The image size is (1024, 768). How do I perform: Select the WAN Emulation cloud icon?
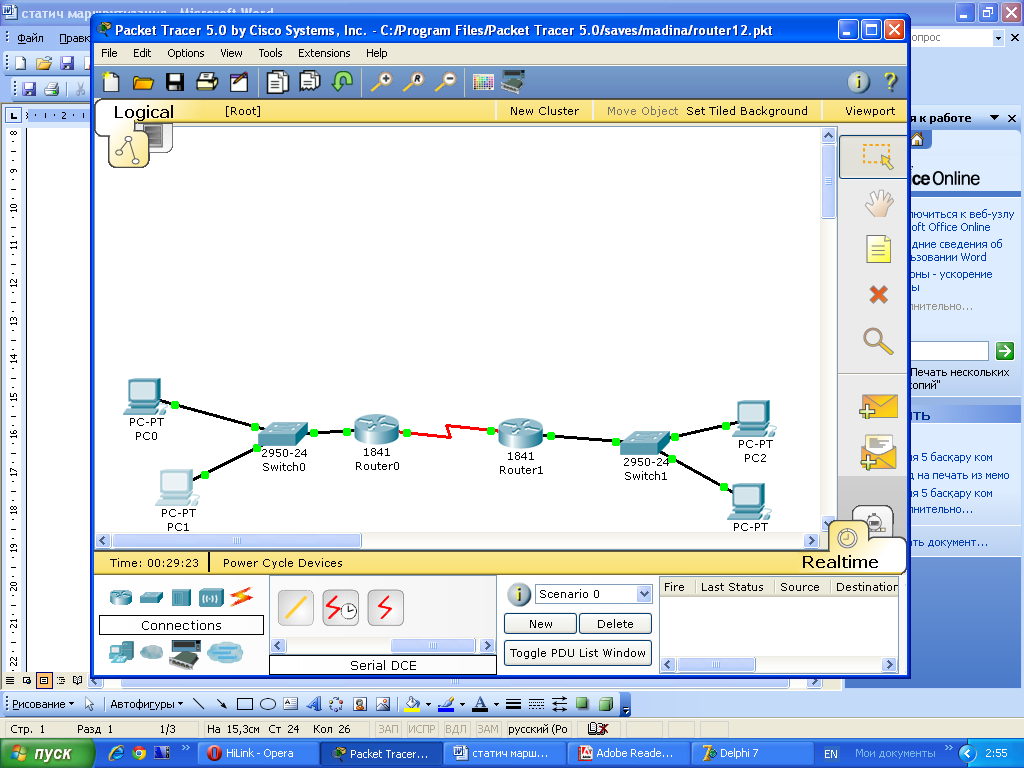(152, 652)
